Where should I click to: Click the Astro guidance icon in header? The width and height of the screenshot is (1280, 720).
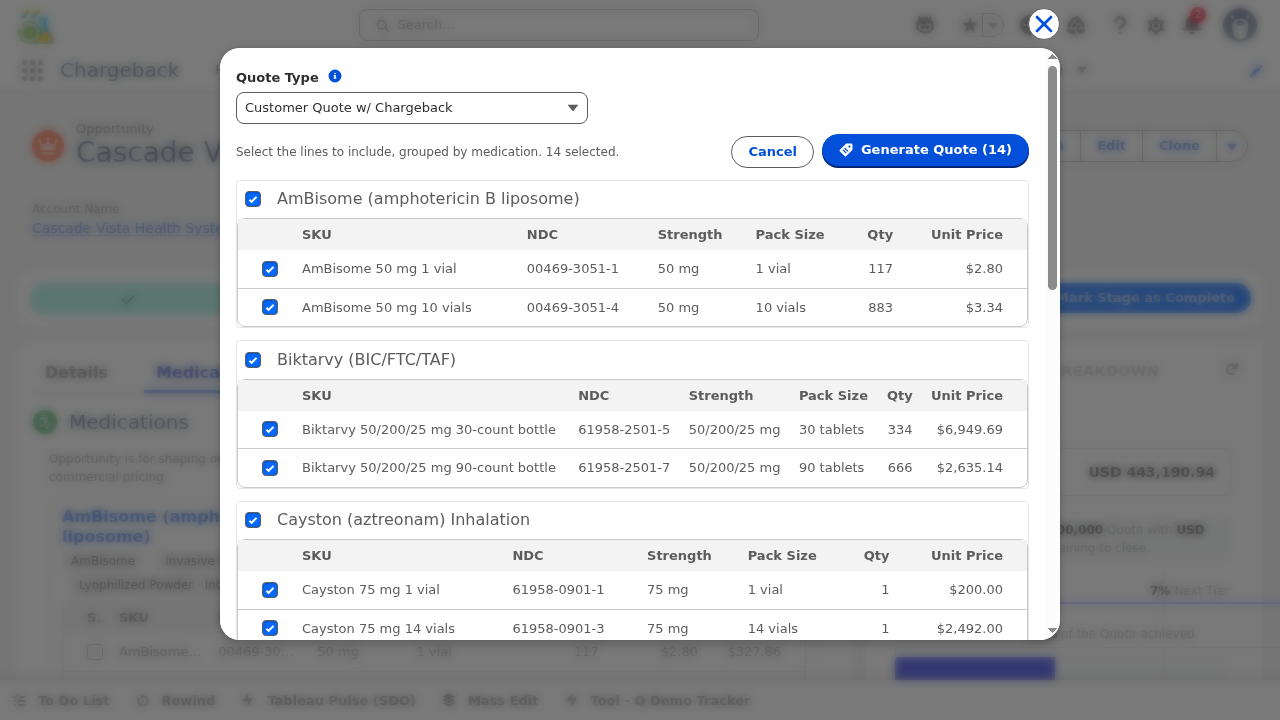tap(925, 25)
